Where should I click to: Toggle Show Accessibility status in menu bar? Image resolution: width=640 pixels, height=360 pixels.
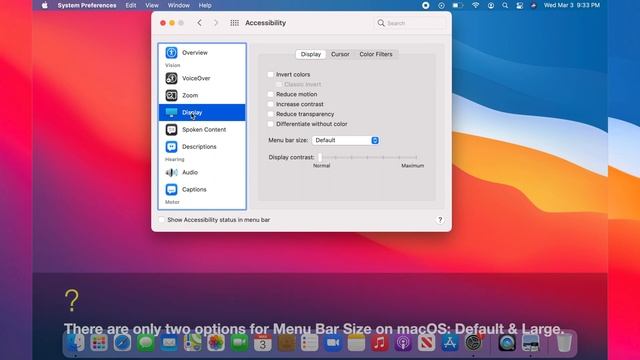162,220
